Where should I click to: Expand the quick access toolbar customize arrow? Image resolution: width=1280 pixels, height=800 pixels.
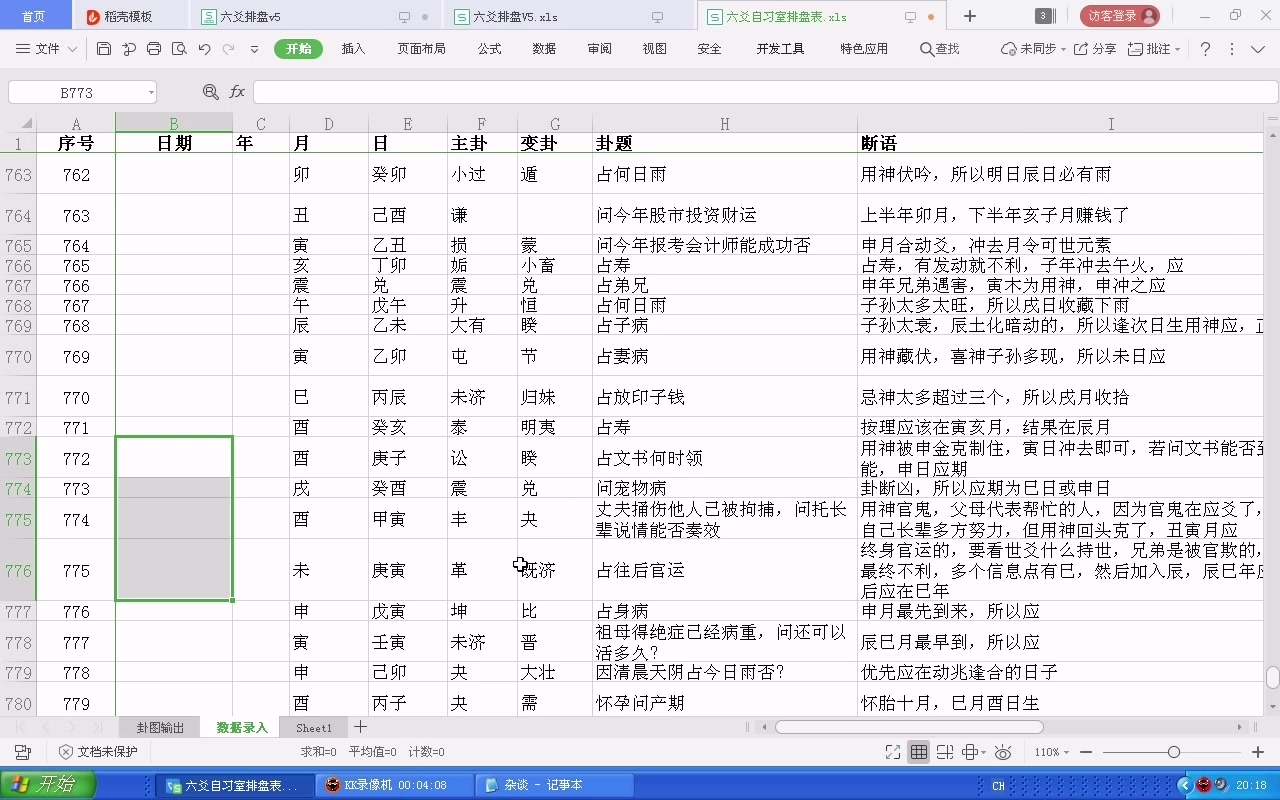tap(254, 49)
